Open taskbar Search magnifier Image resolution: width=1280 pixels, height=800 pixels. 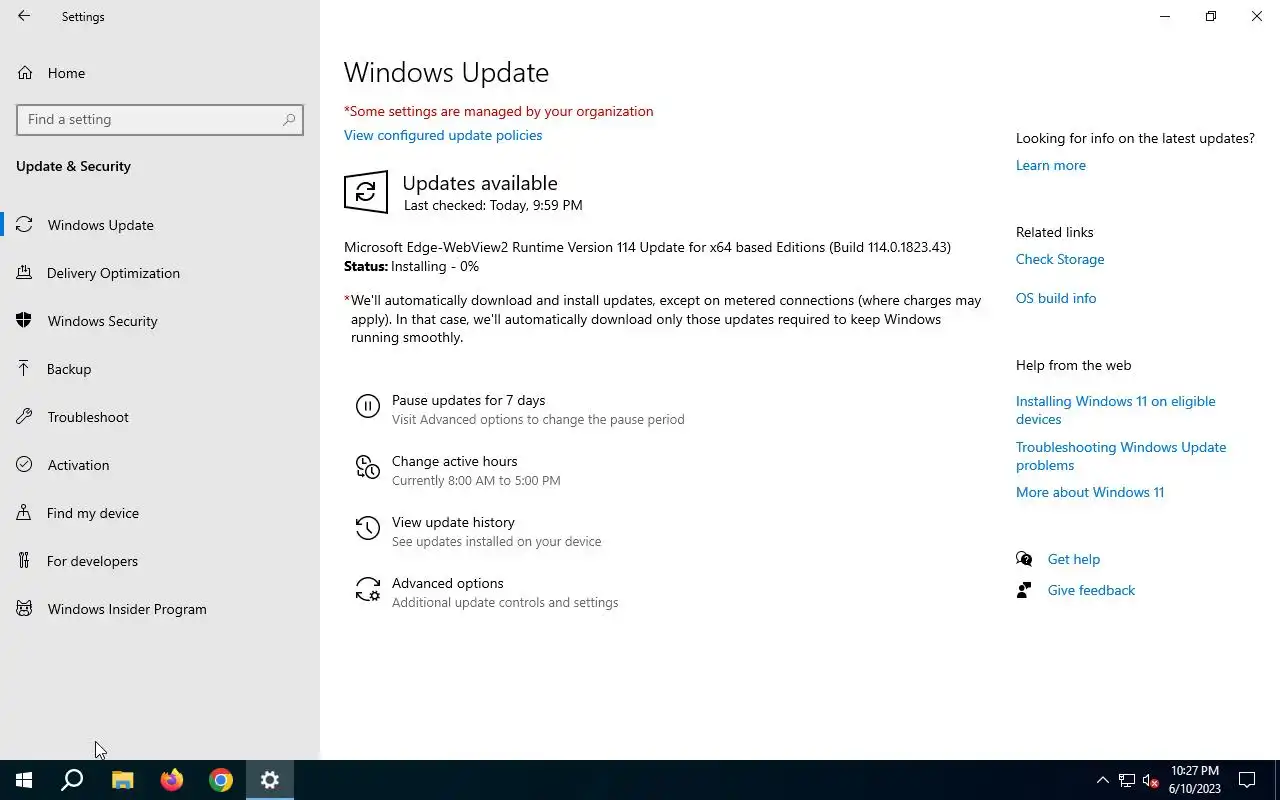(72, 780)
